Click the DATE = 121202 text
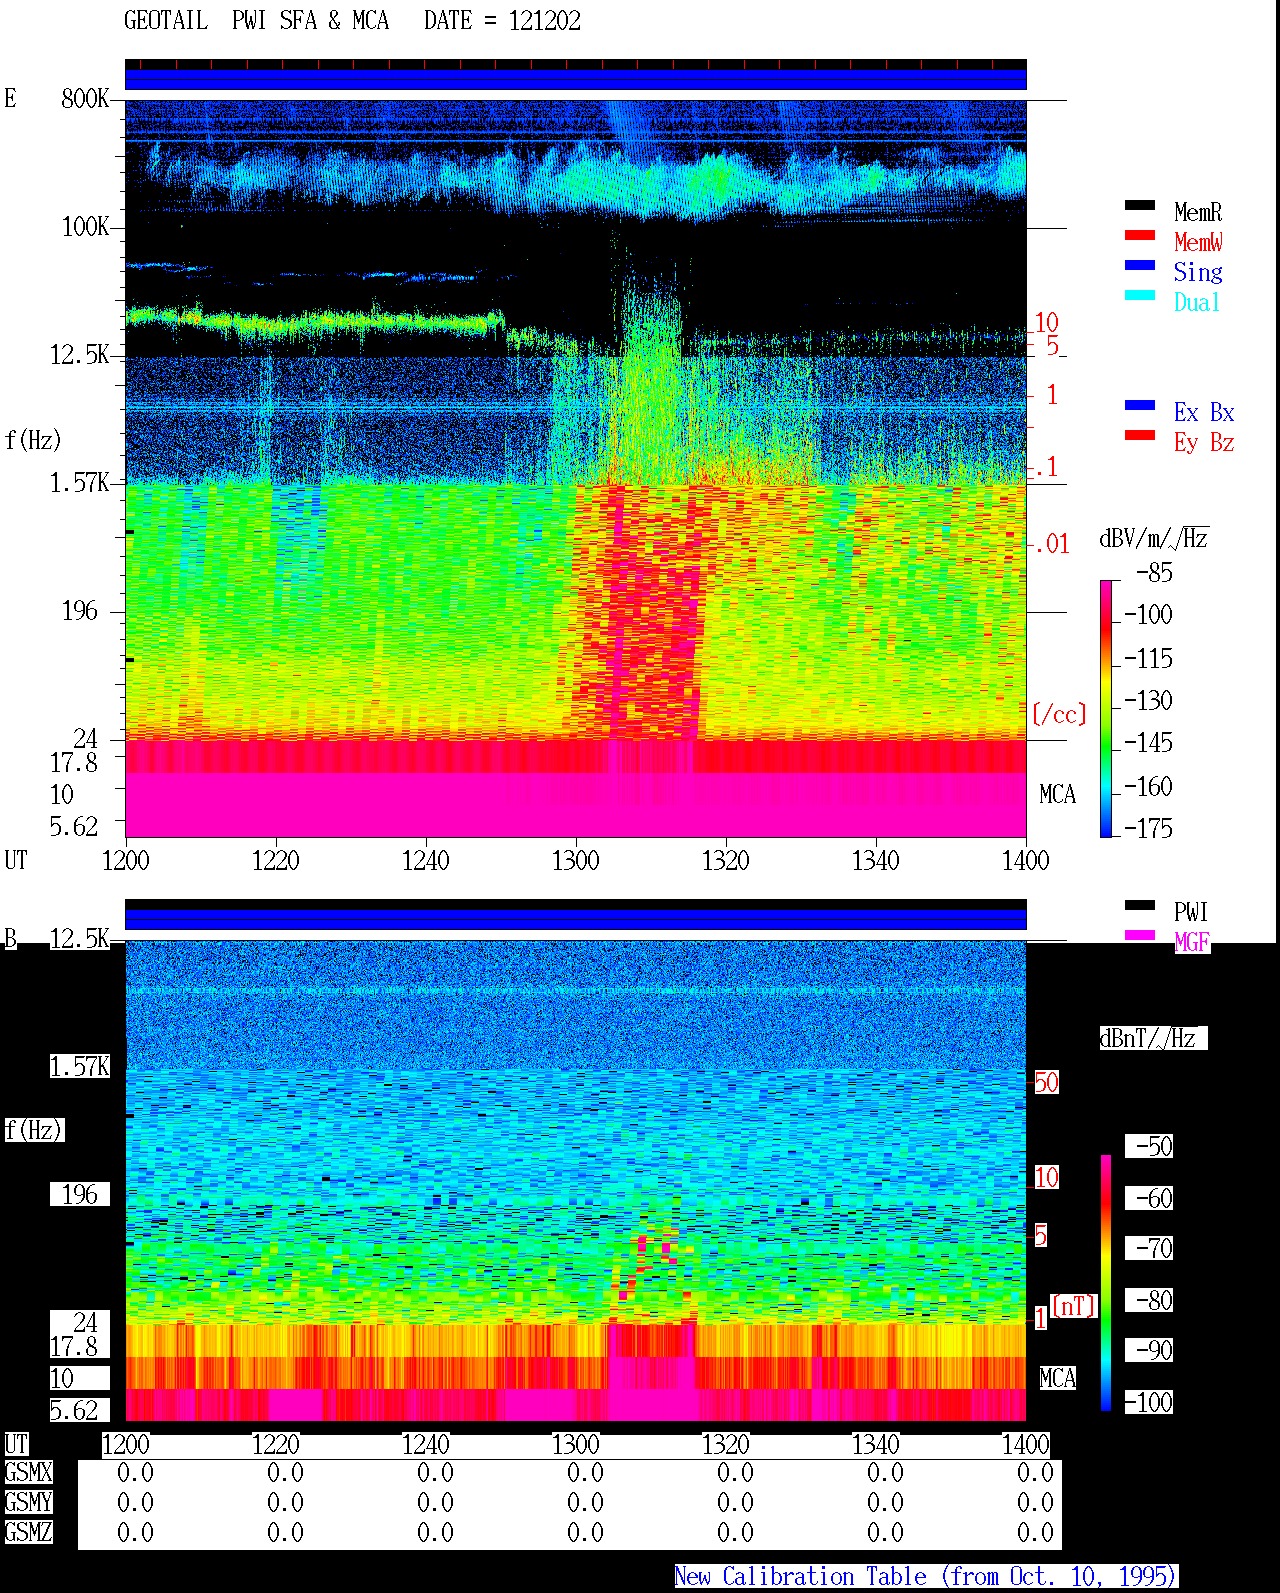Image resolution: width=1280 pixels, height=1593 pixels. [502, 21]
